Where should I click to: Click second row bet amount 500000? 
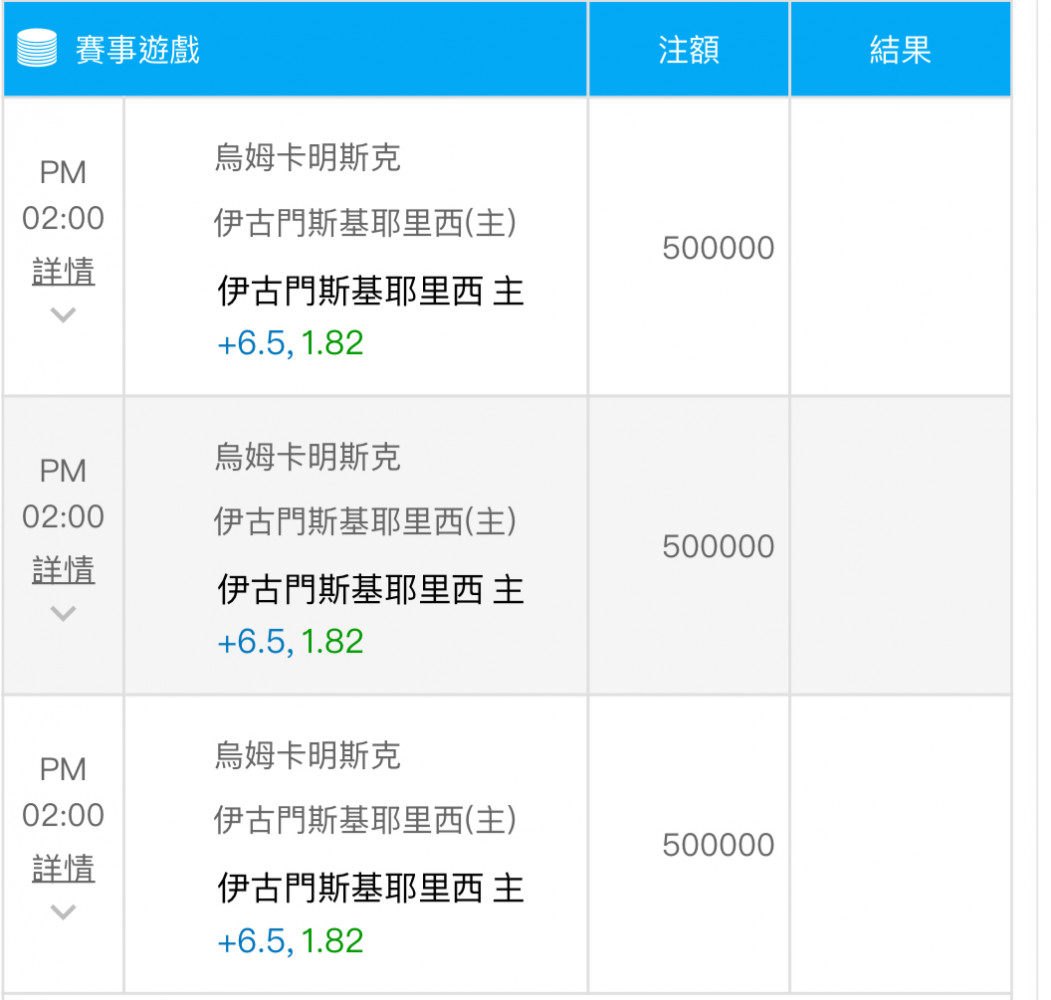point(719,546)
